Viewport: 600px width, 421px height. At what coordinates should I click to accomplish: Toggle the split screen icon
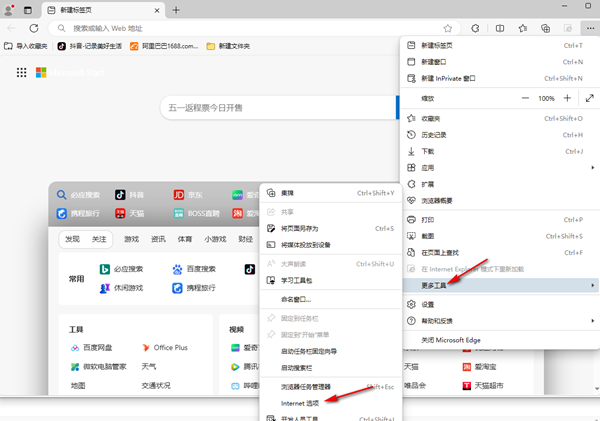point(500,28)
